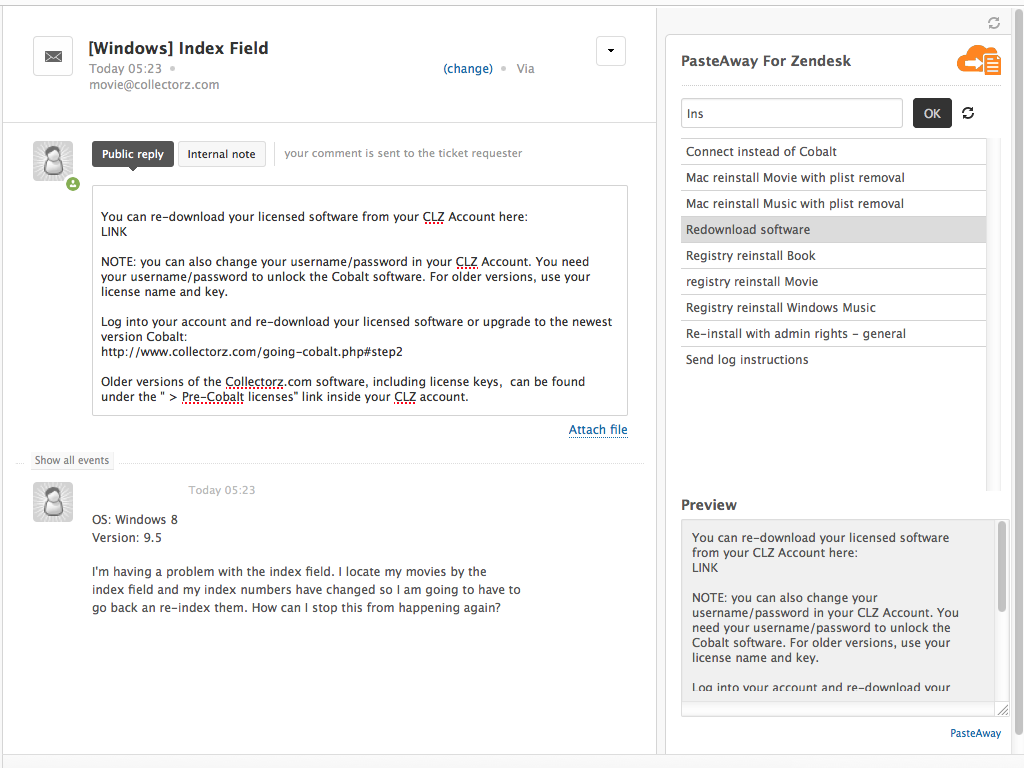Image resolution: width=1024 pixels, height=768 pixels.
Task: Click the PasteAway cloud logo icon
Action: 979,61
